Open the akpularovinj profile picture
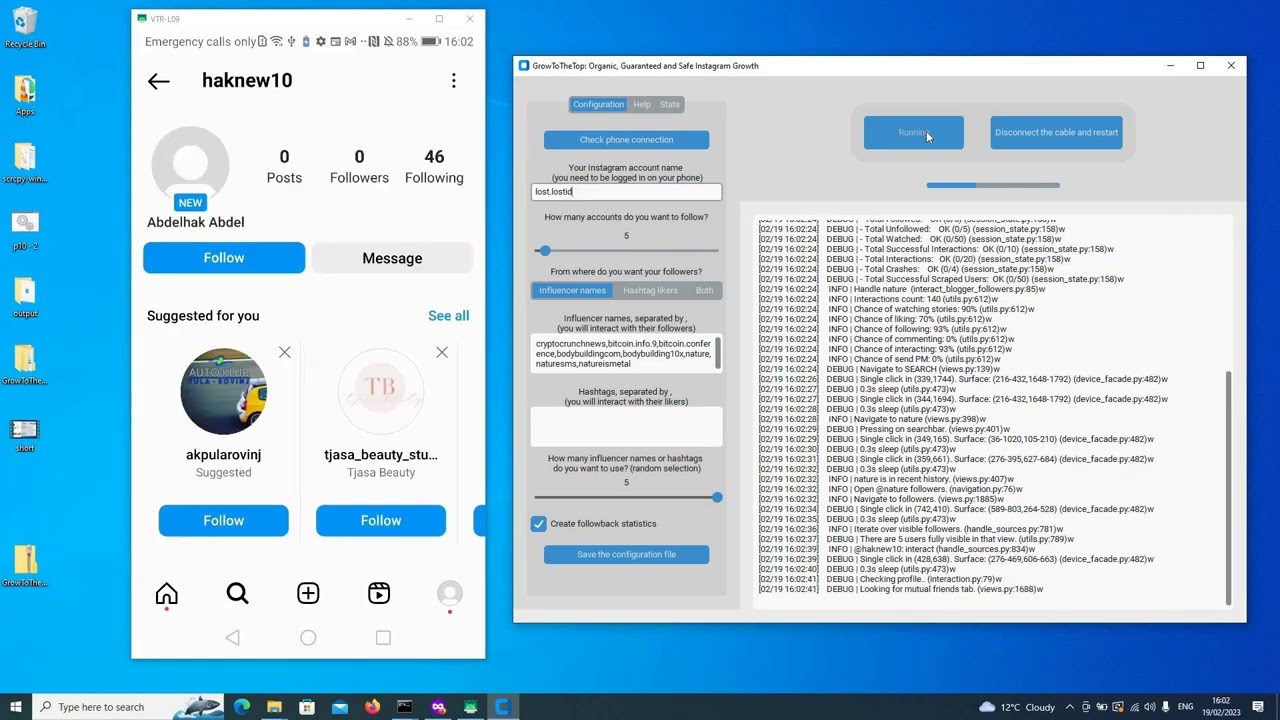1280x720 pixels. pos(223,391)
